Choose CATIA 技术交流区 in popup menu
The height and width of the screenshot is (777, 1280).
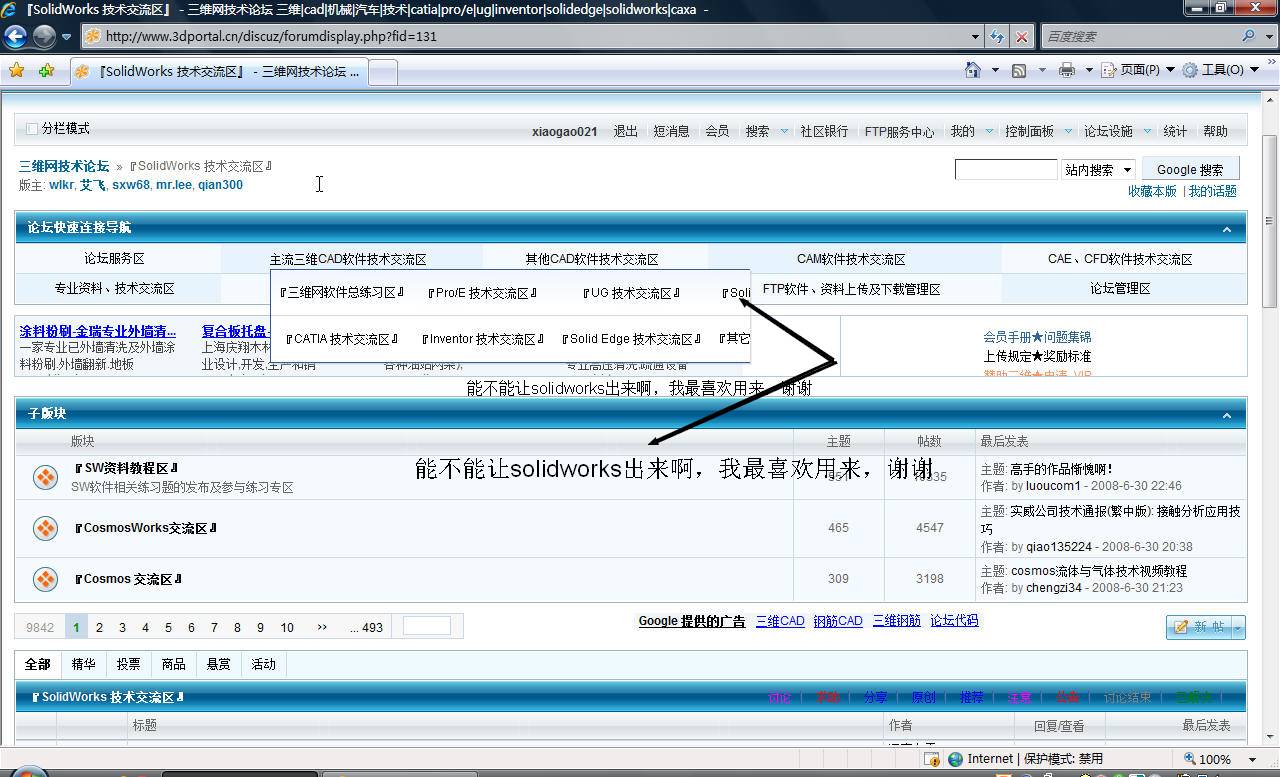click(341, 339)
